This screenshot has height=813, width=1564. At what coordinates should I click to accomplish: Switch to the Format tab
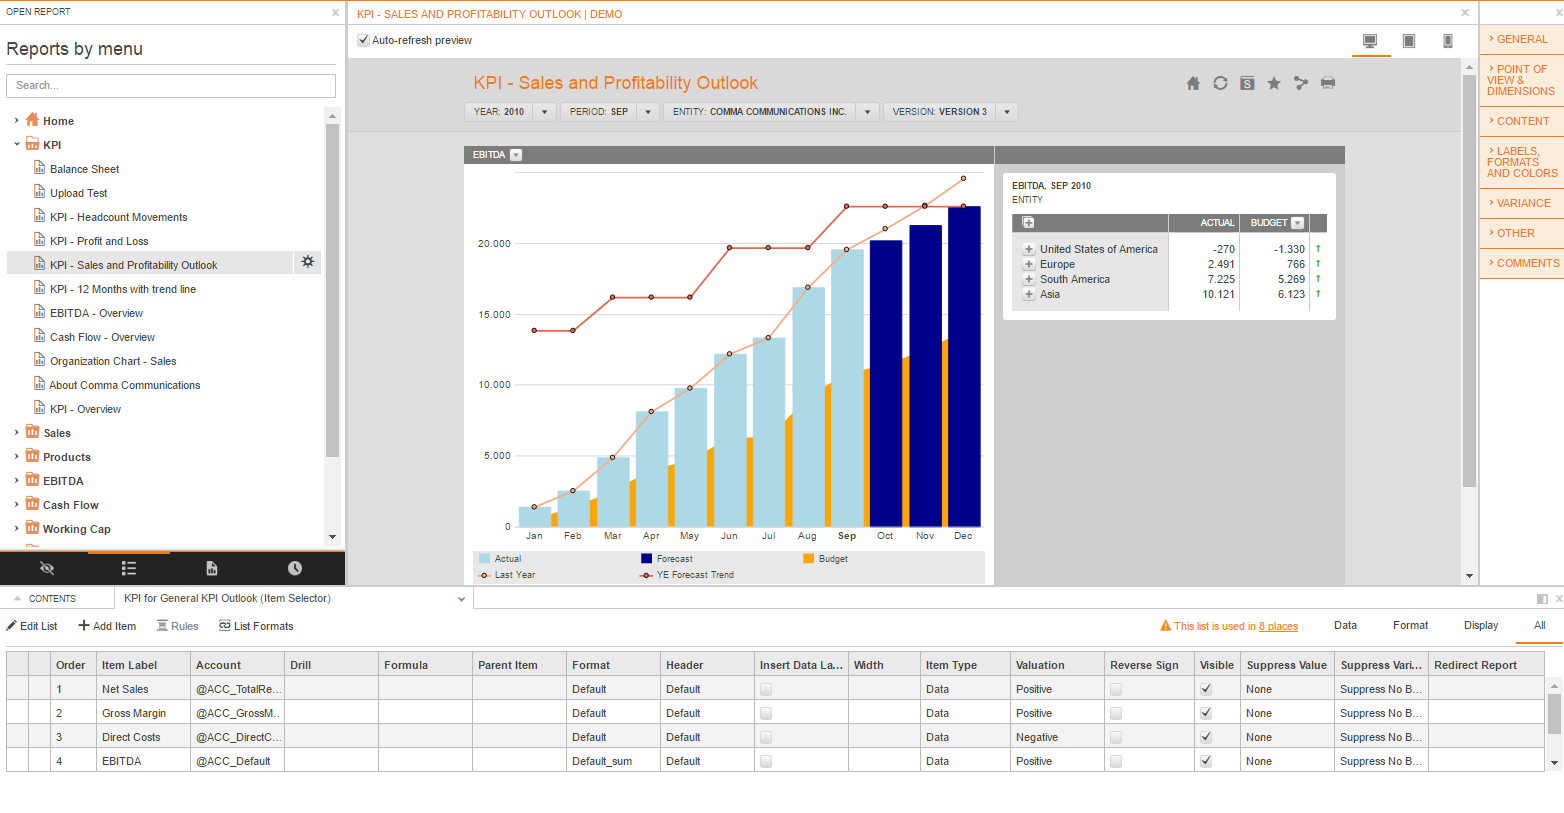[1410, 625]
